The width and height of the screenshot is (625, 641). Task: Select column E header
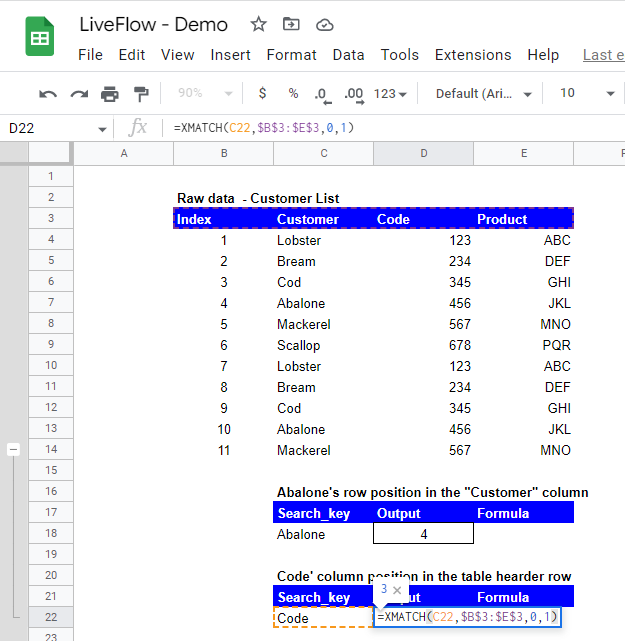(x=524, y=153)
